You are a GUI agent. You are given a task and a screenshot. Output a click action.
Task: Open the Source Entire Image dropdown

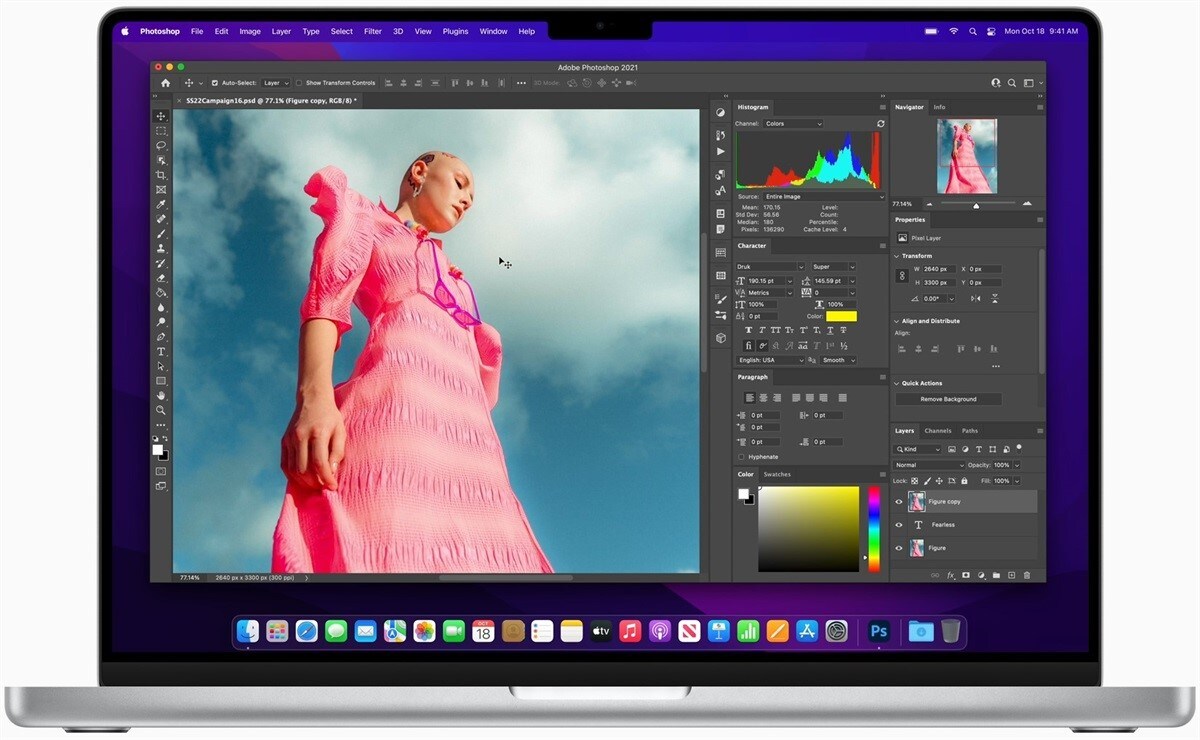tap(823, 197)
